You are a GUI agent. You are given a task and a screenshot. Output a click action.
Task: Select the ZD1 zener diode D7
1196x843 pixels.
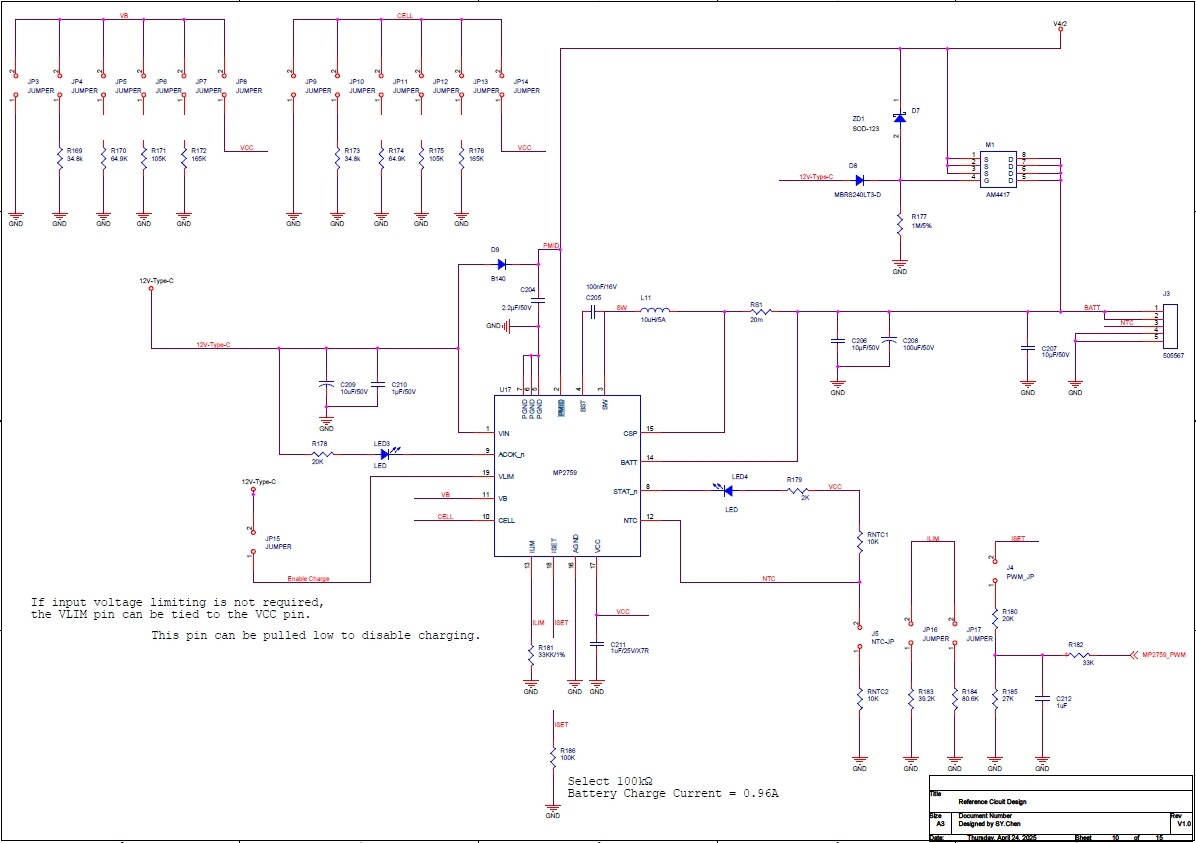point(899,118)
